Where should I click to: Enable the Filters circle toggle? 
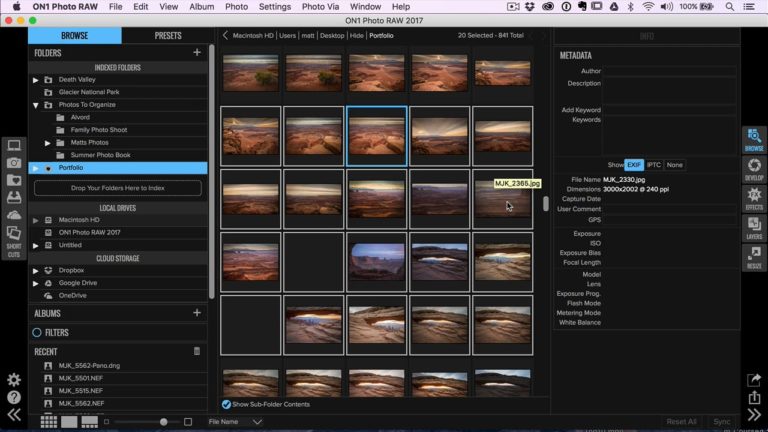pos(37,333)
